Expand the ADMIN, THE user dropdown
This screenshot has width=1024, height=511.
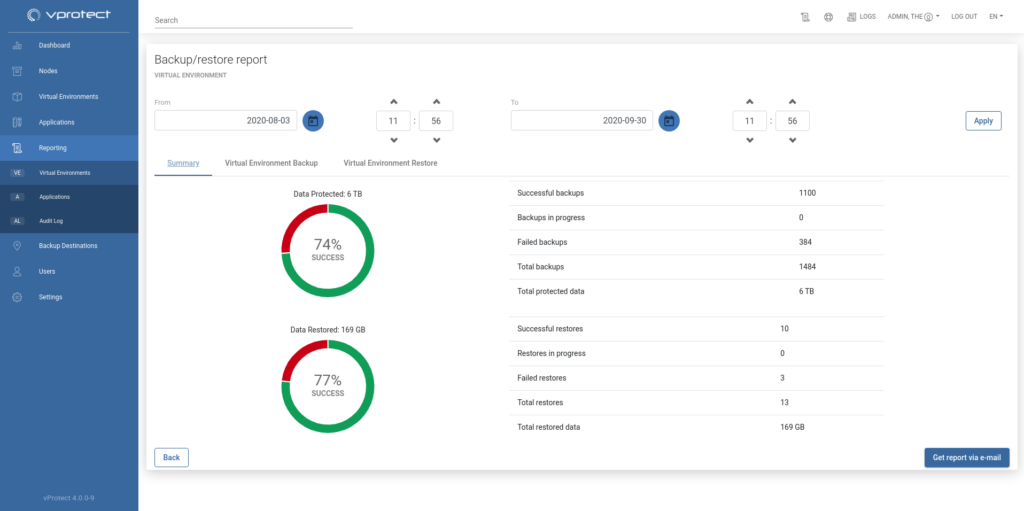(913, 17)
